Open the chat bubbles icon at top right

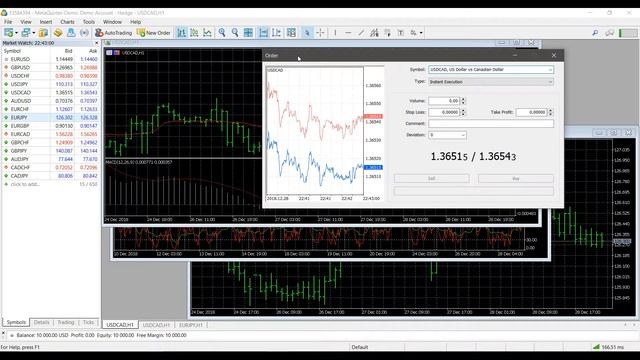609,33
